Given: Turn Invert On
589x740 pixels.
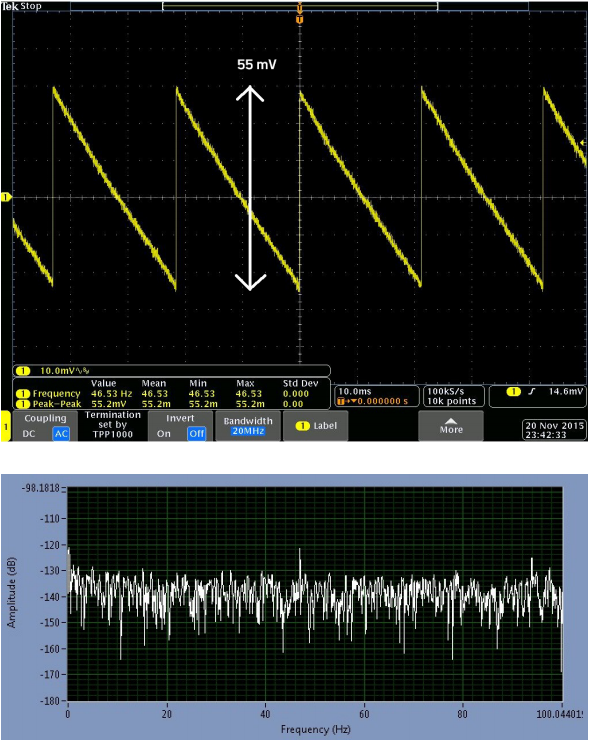Looking at the screenshot, I should coord(164,434).
